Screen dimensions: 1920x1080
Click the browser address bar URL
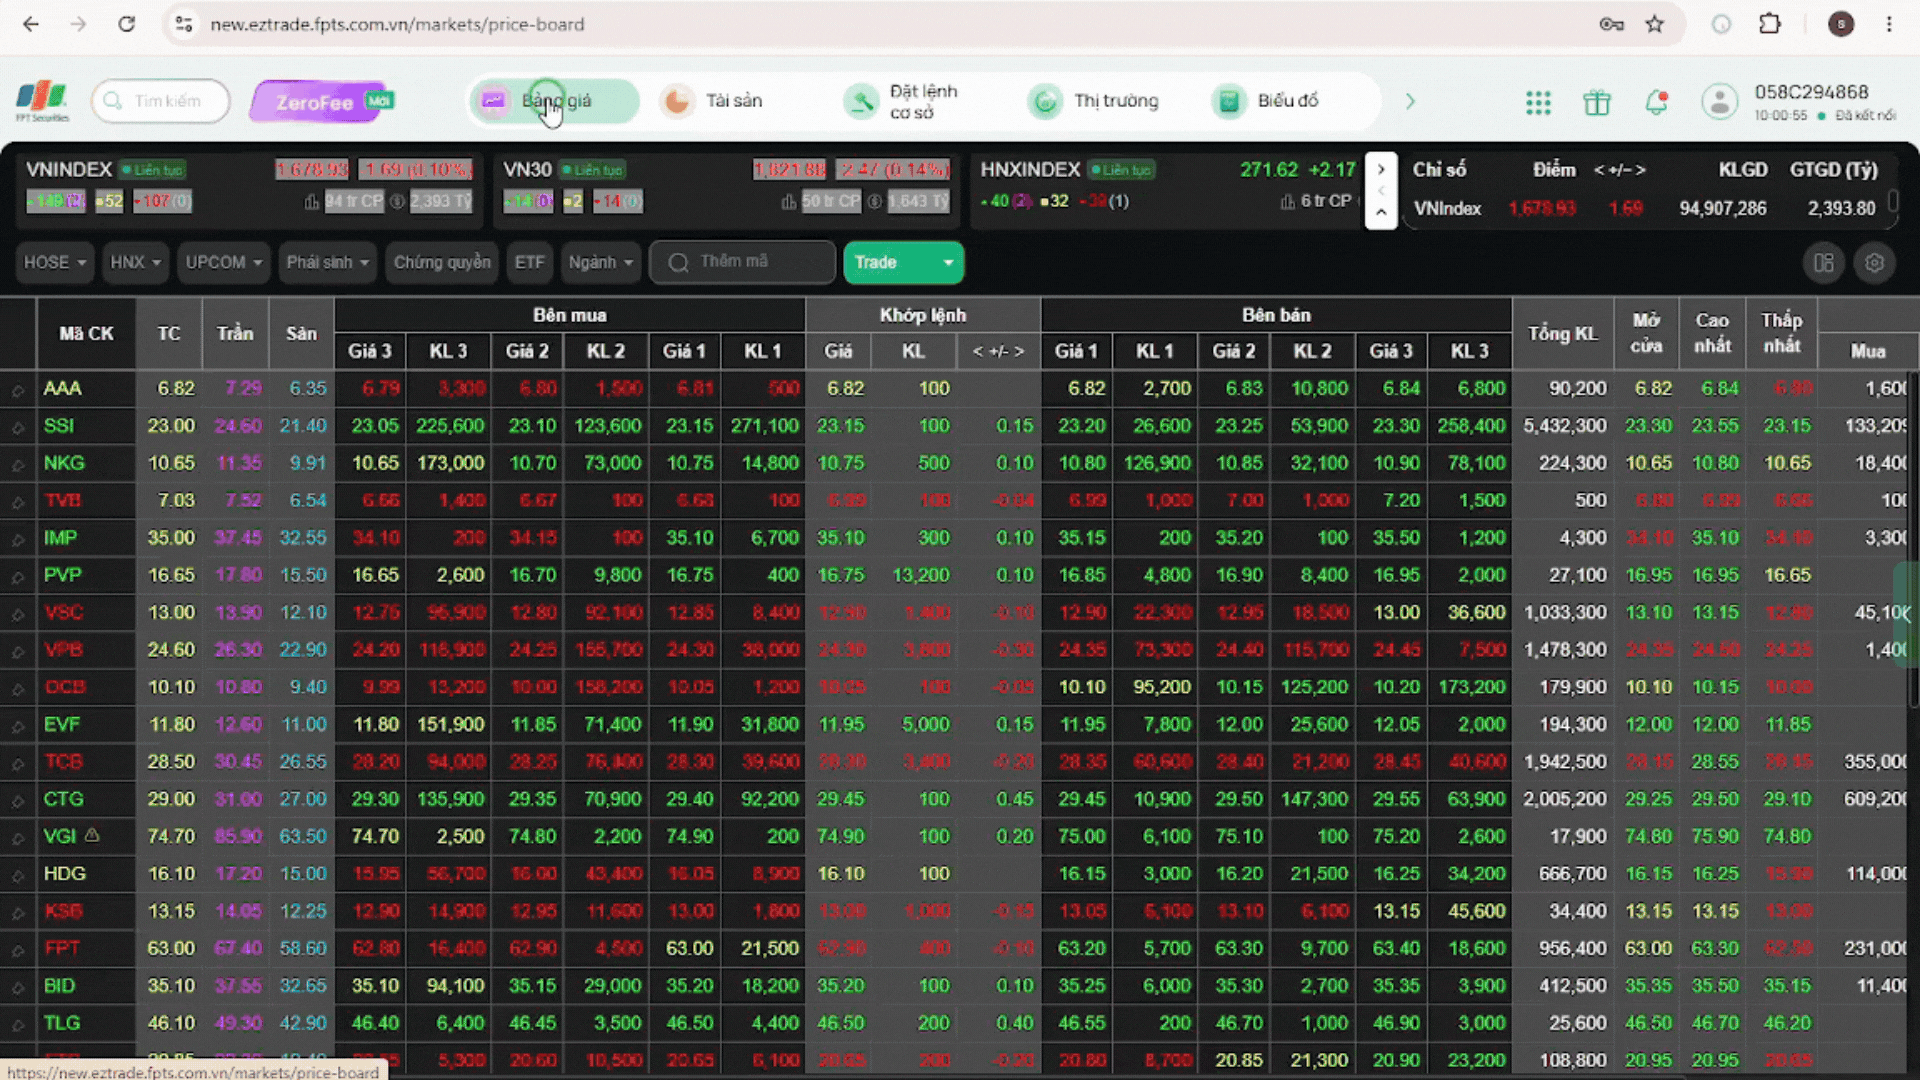pyautogui.click(x=397, y=24)
